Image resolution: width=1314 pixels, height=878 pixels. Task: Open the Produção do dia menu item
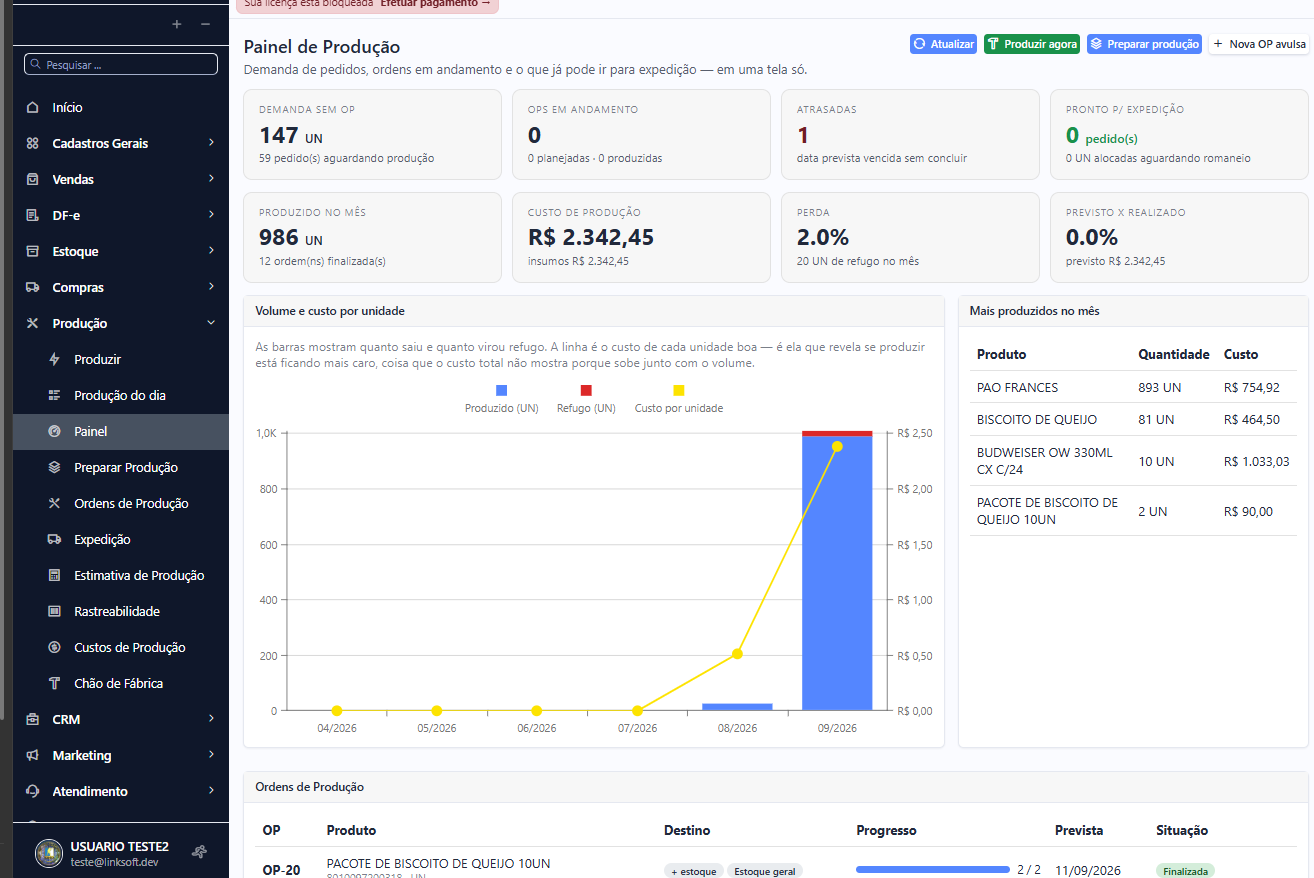tap(121, 395)
